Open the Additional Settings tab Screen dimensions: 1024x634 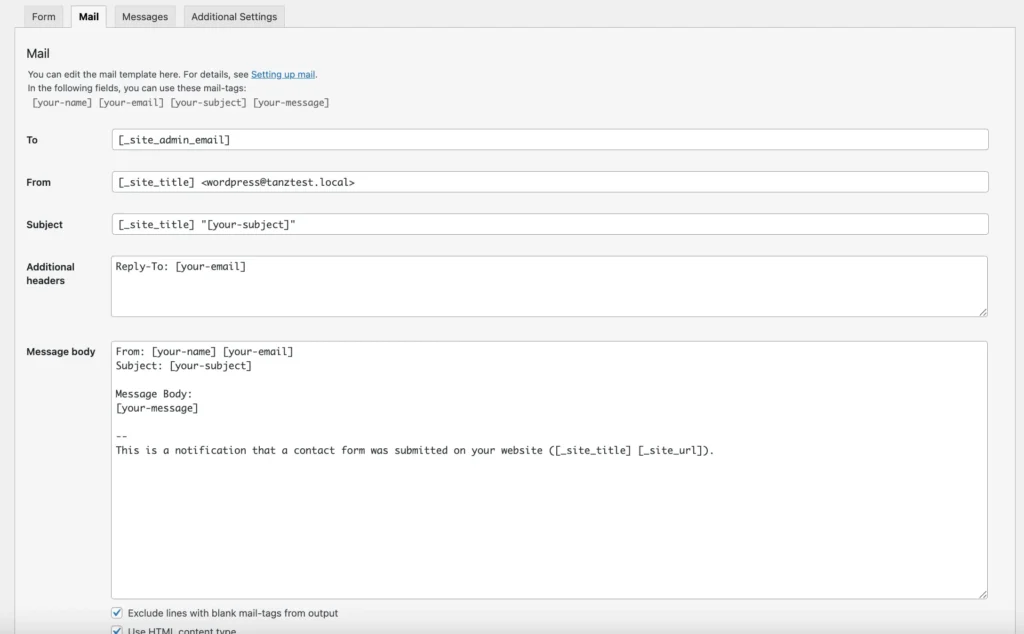click(234, 16)
